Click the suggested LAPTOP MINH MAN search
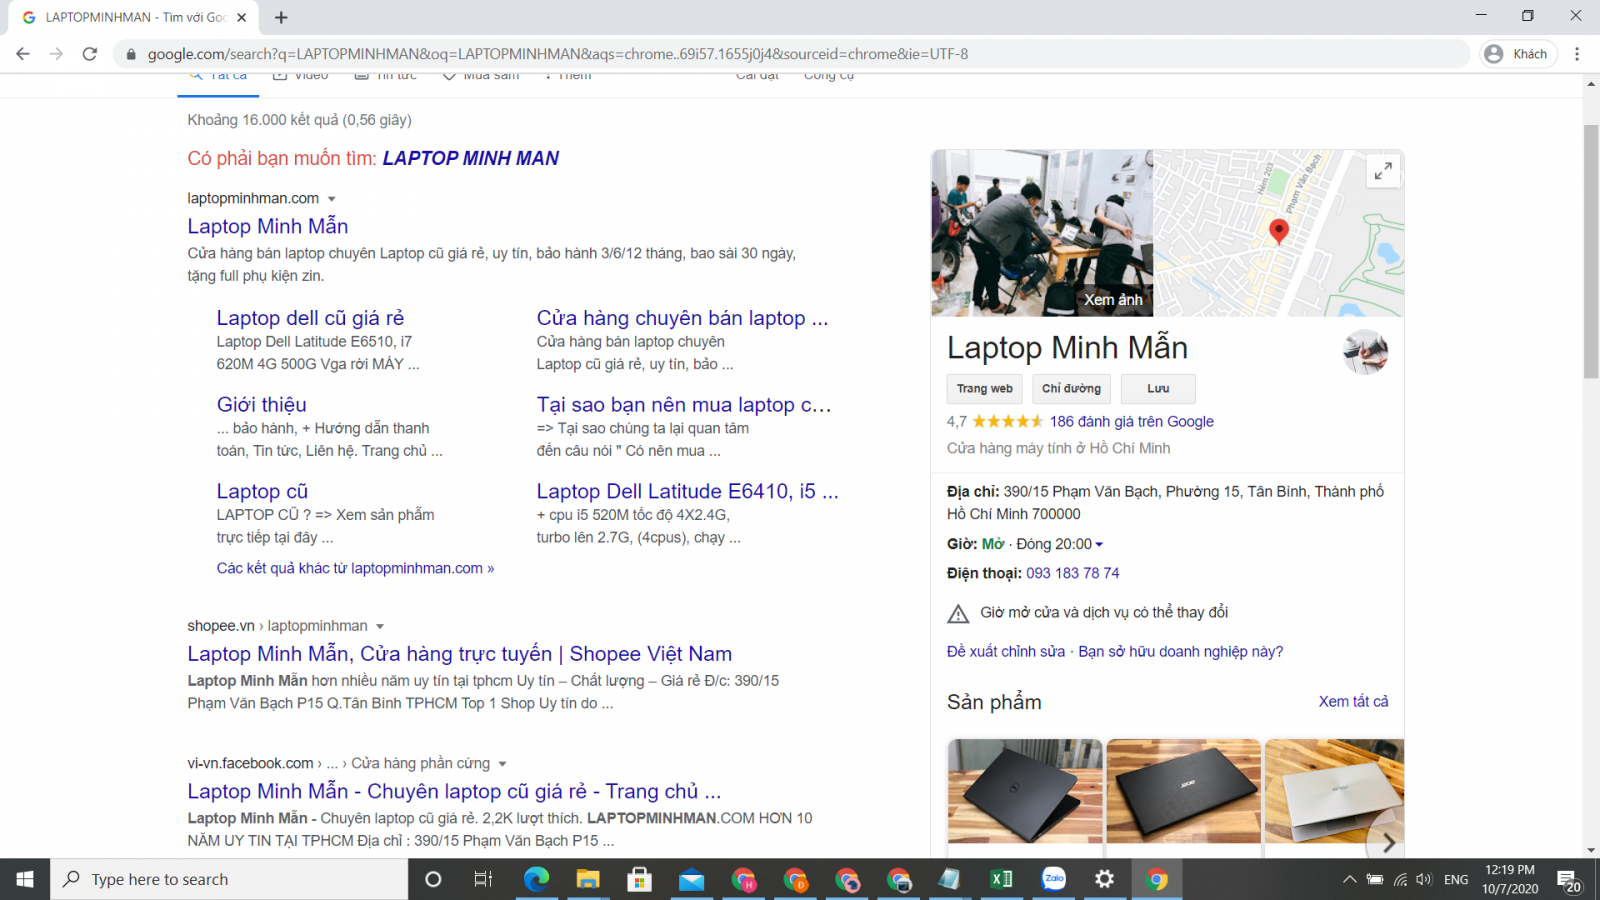 tap(470, 158)
